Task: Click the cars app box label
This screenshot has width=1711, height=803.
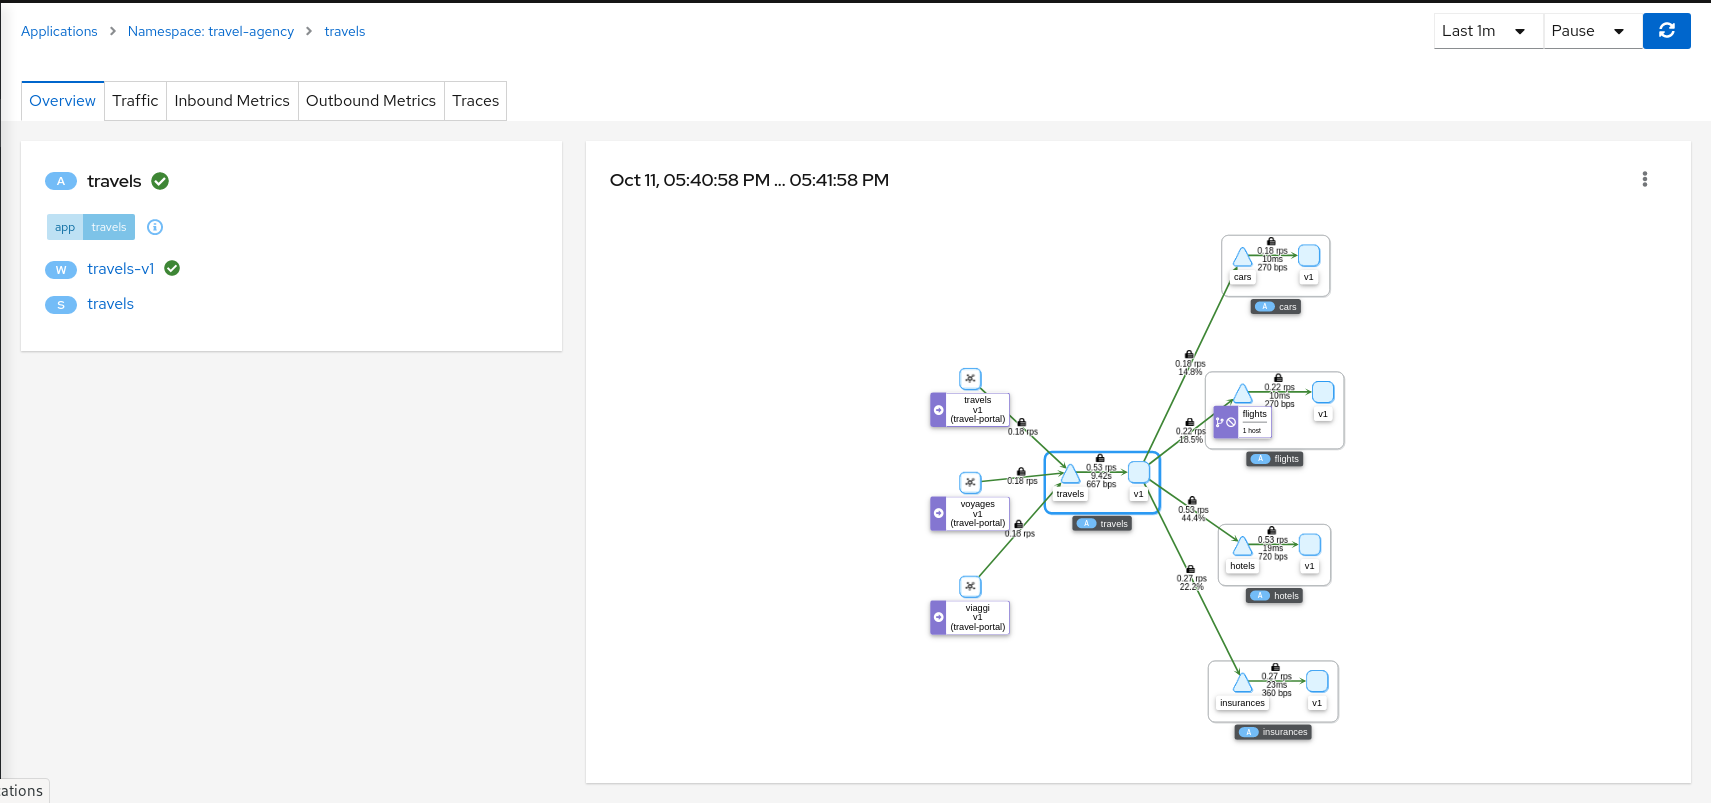Action: click(x=1276, y=307)
